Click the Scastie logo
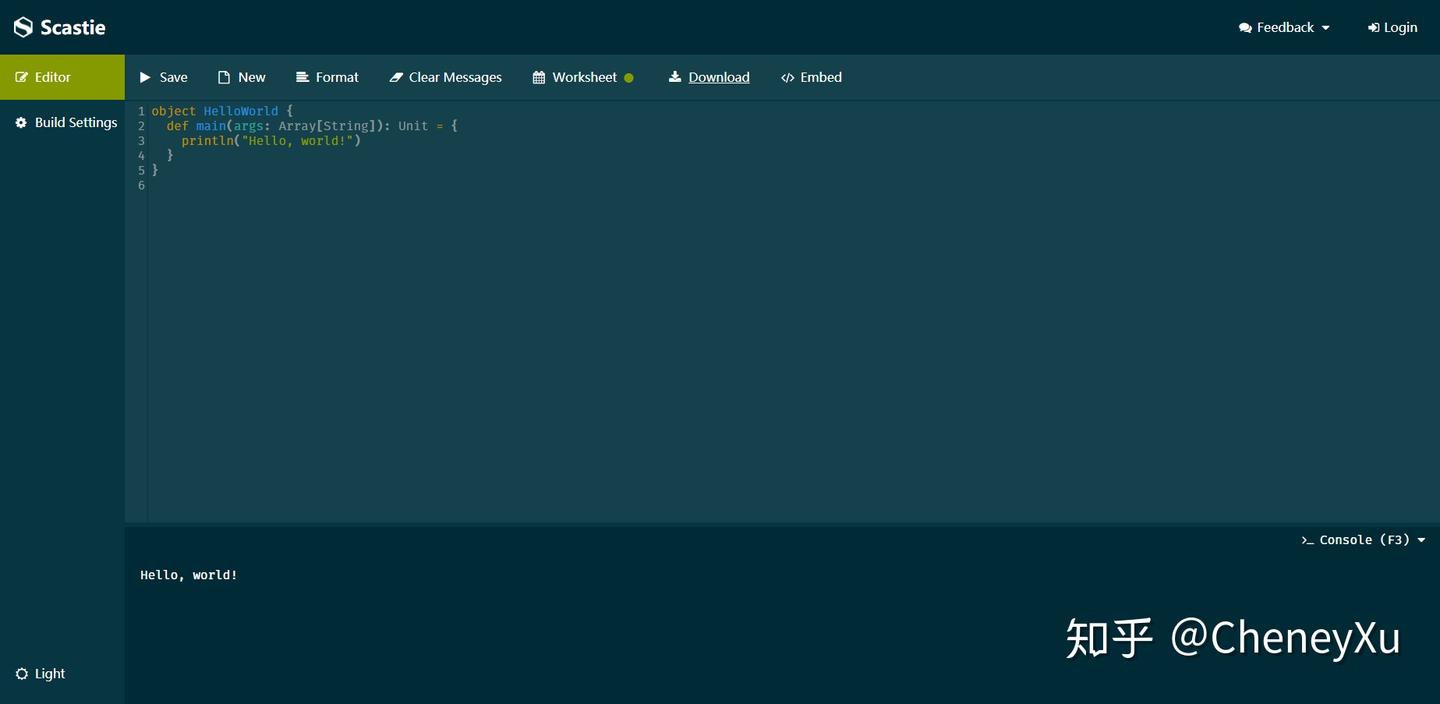Screen dimensions: 1440x704 click(60, 27)
